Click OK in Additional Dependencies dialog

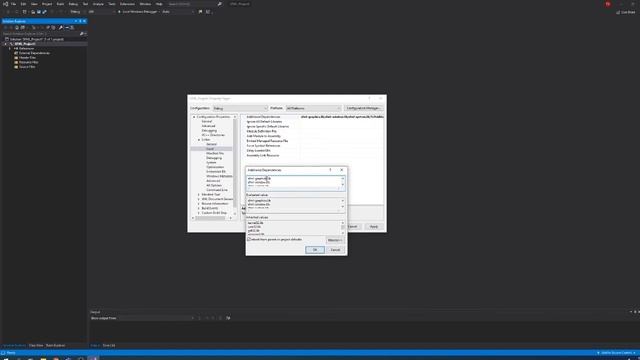(x=315, y=250)
